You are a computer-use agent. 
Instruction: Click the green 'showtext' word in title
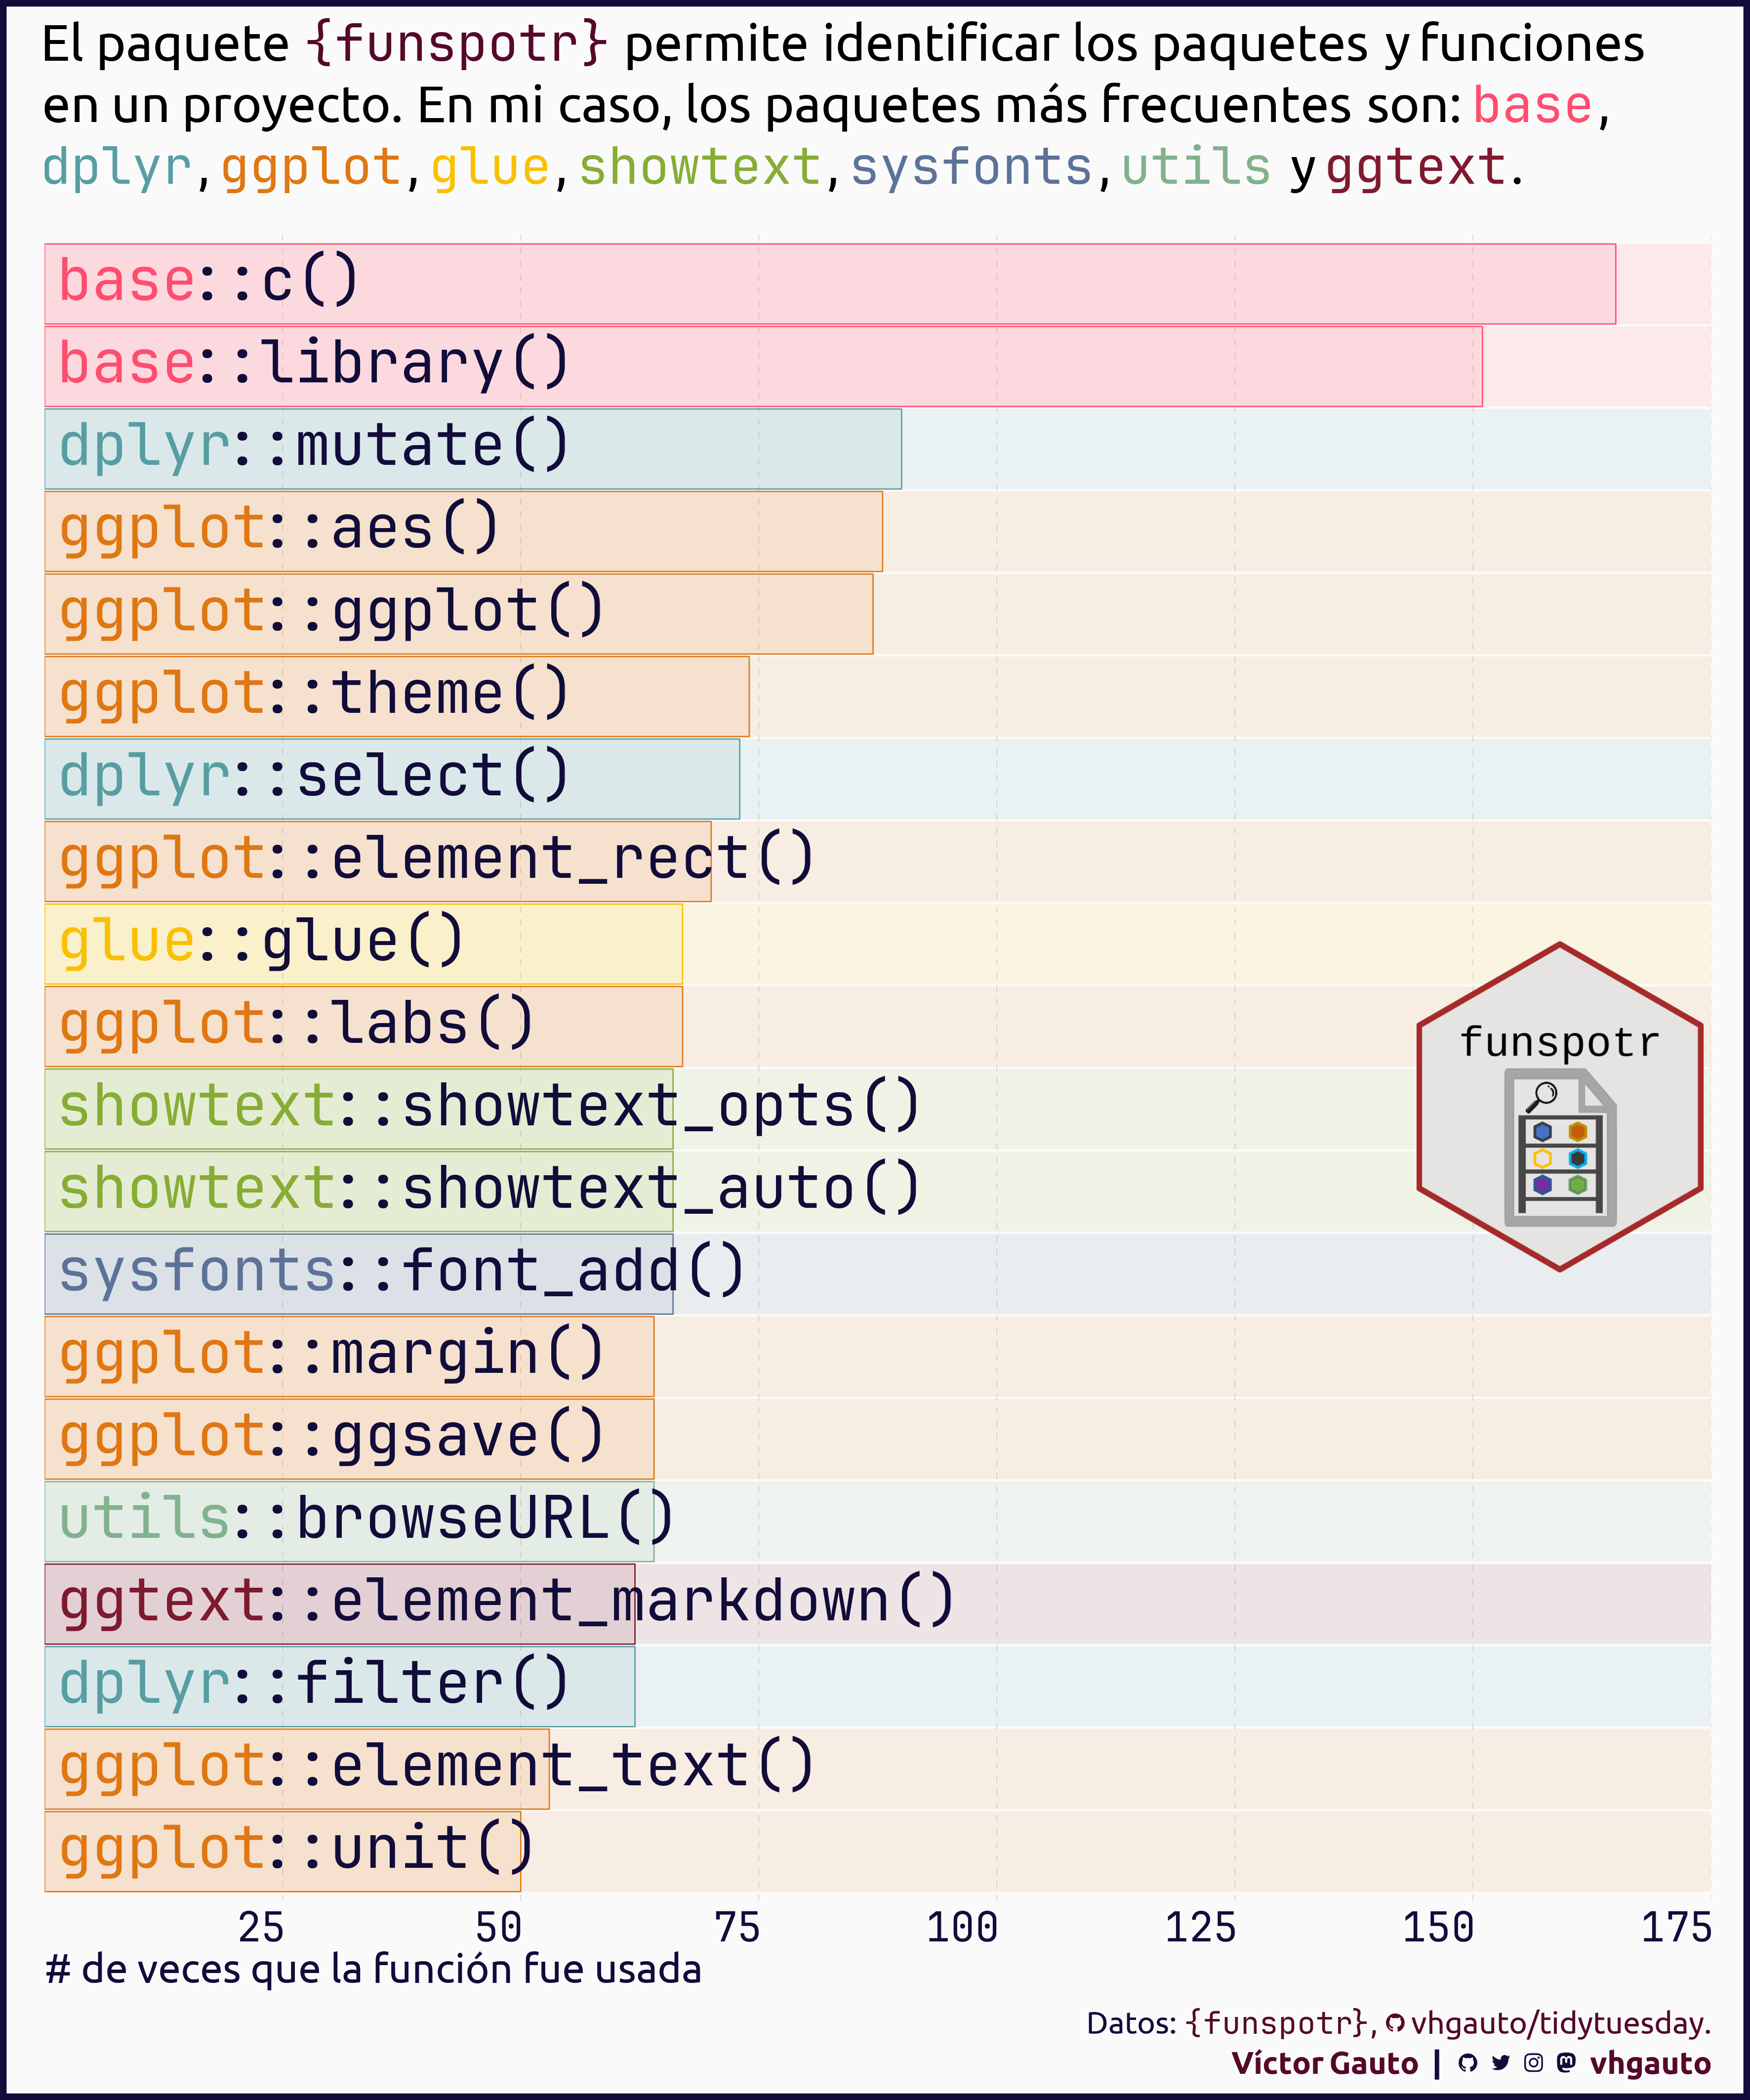pyautogui.click(x=699, y=167)
